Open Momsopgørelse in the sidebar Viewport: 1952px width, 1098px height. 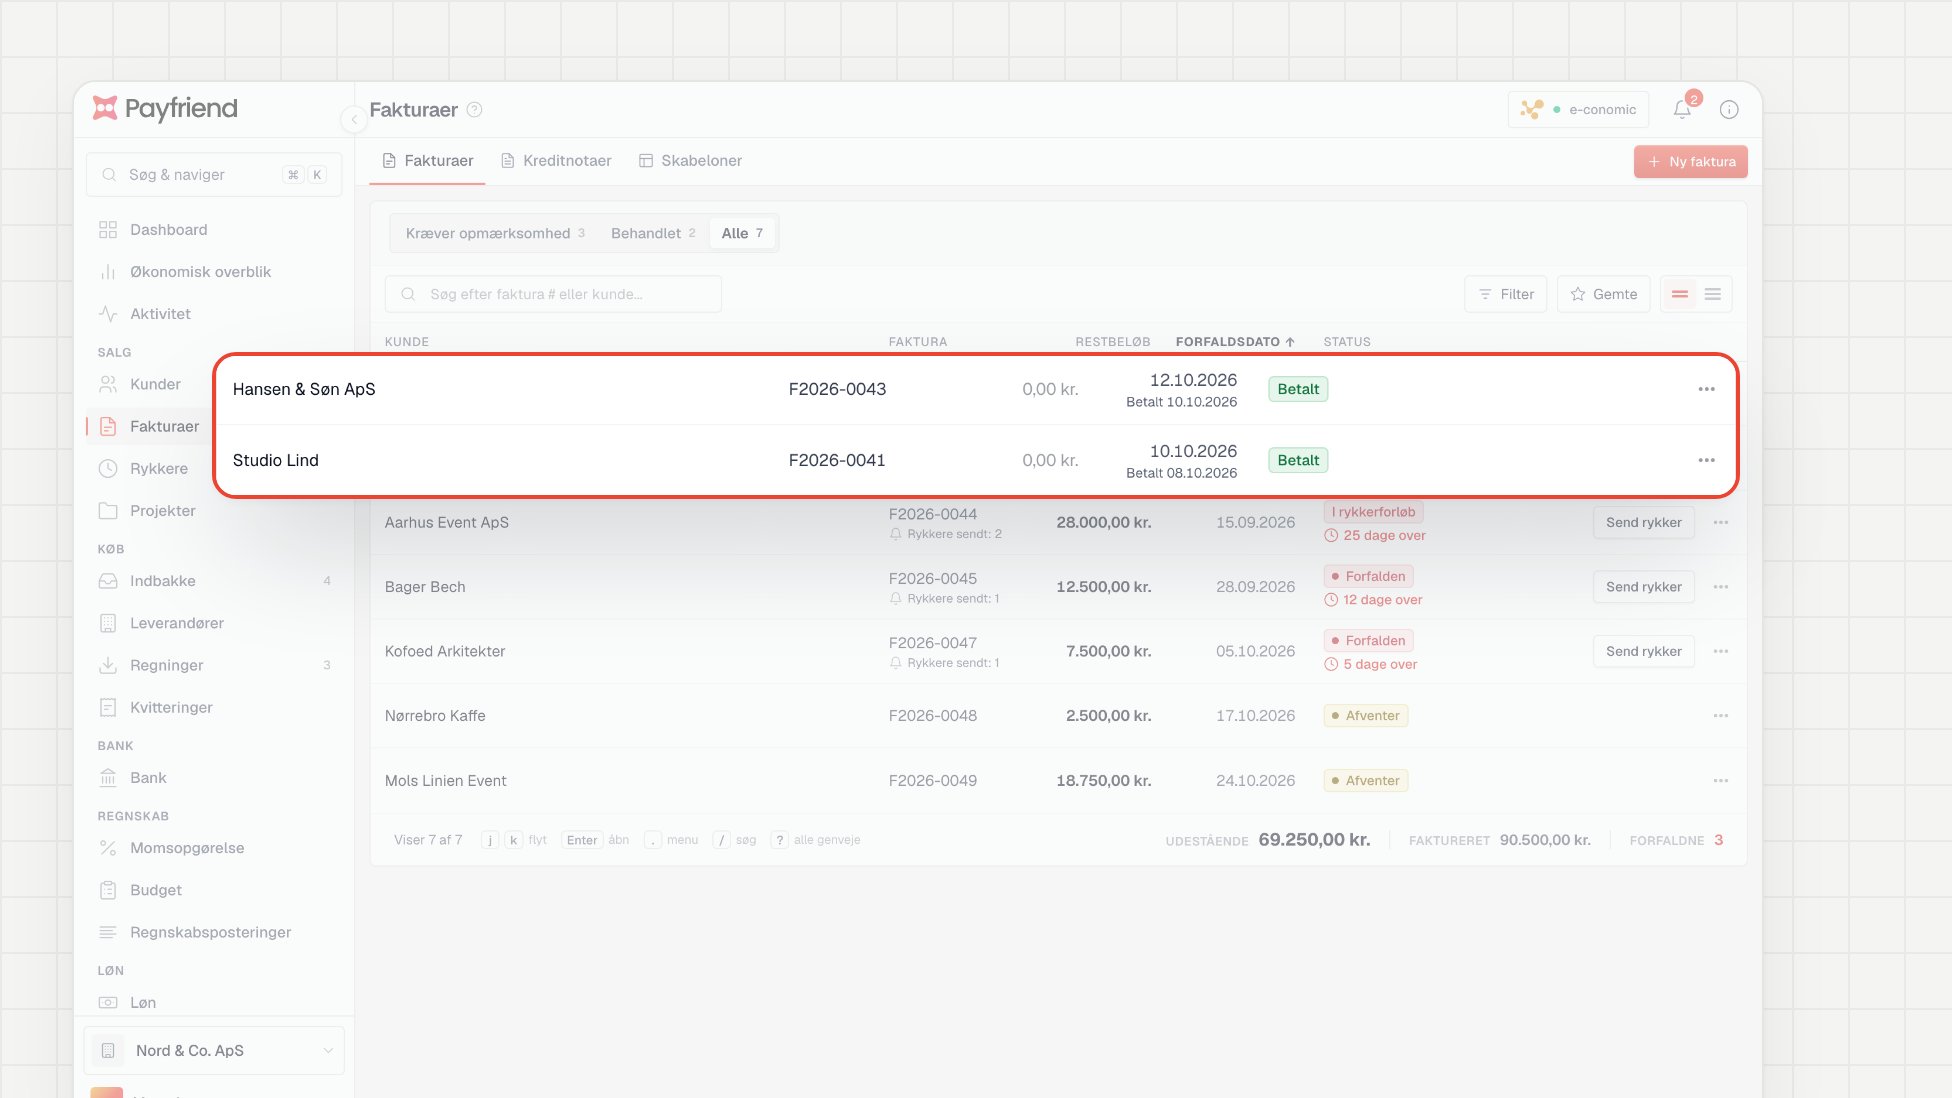pyautogui.click(x=187, y=848)
